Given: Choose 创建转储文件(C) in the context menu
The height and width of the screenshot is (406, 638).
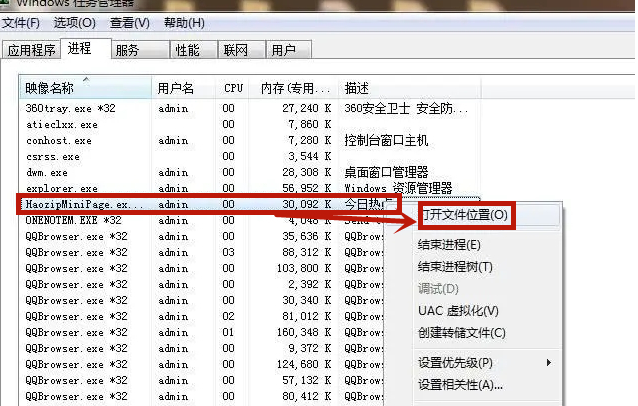Looking at the screenshot, I should (461, 333).
